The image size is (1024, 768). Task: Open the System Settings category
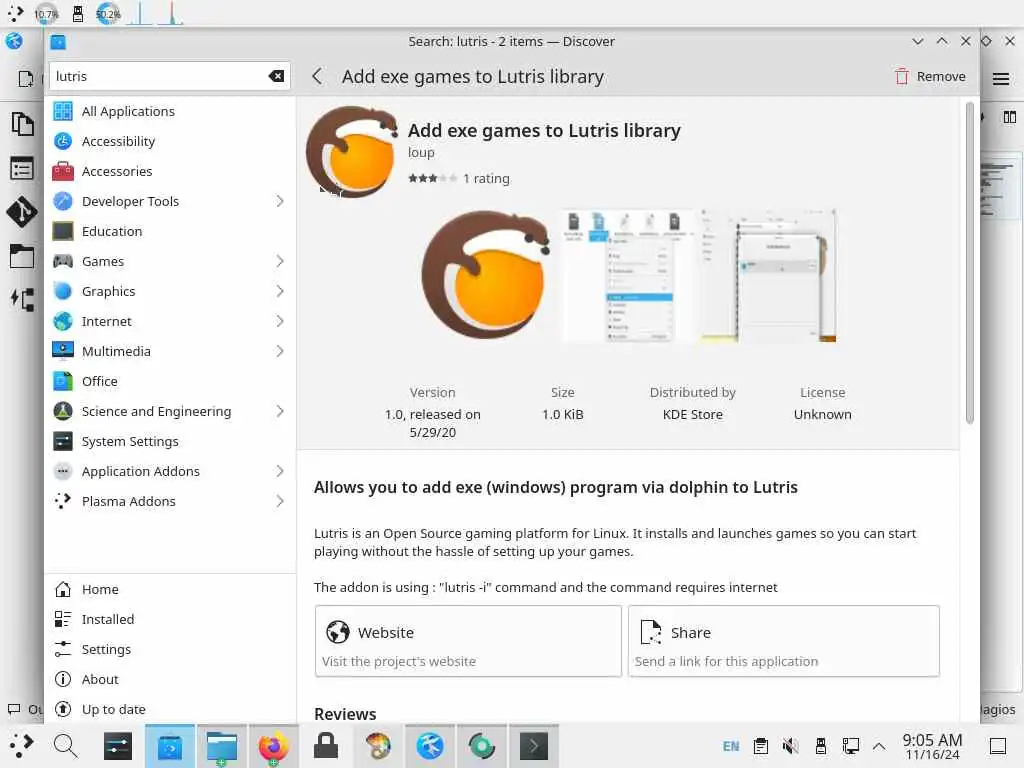(170, 441)
